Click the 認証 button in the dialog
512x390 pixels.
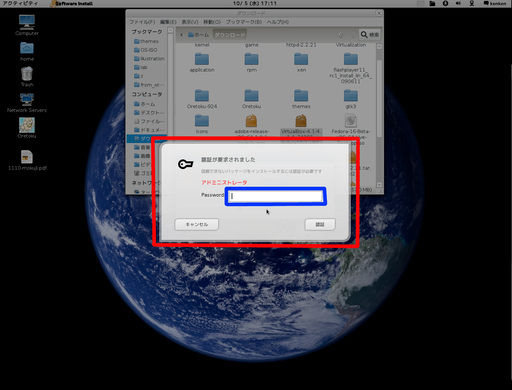pyautogui.click(x=320, y=224)
